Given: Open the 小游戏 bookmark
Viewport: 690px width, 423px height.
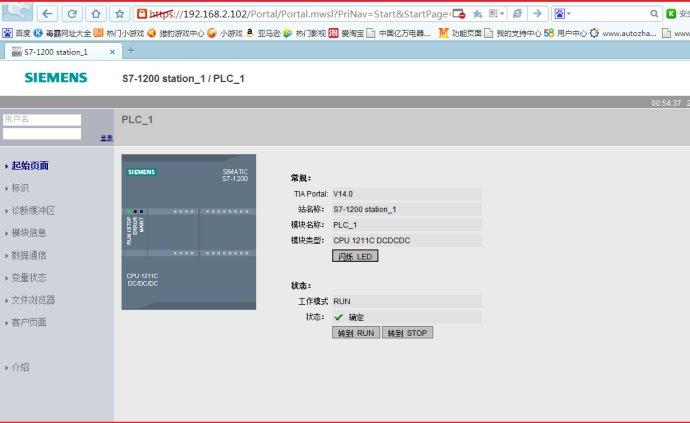Looking at the screenshot, I should [x=224, y=33].
